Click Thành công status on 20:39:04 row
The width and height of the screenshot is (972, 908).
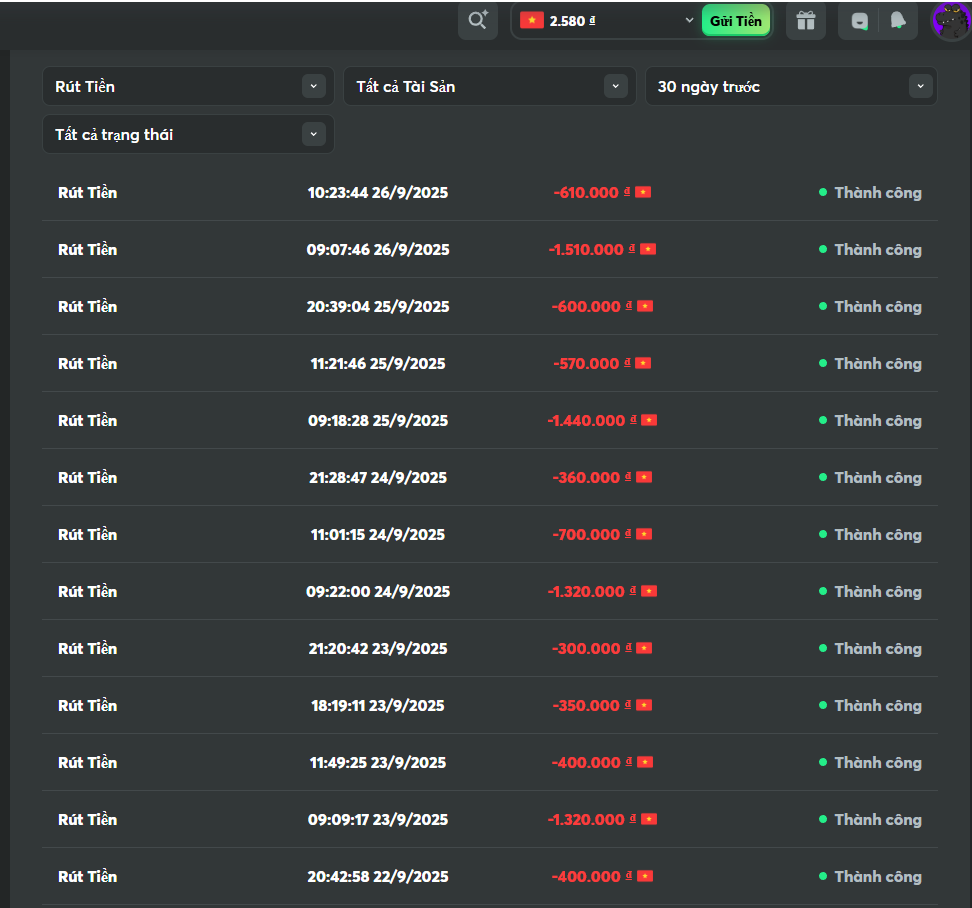tap(877, 306)
